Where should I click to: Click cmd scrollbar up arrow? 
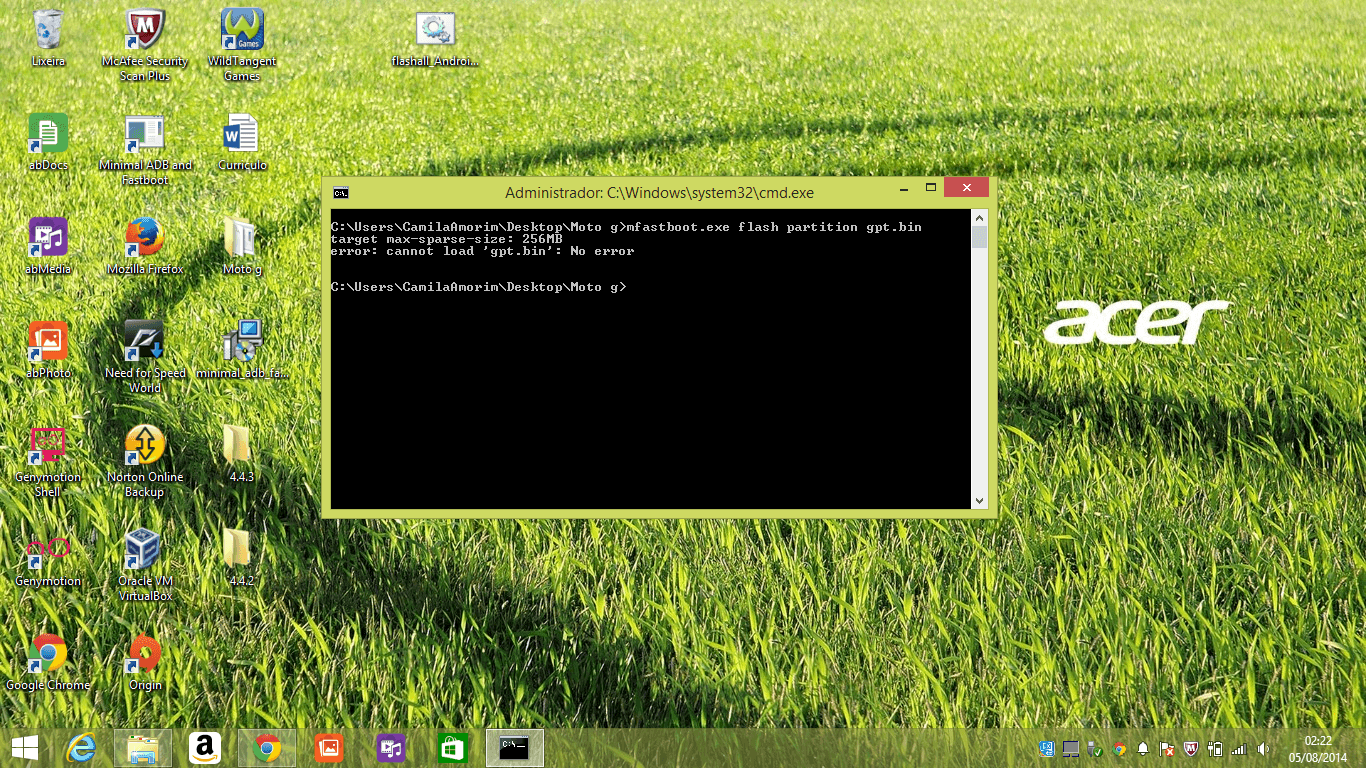coord(979,217)
